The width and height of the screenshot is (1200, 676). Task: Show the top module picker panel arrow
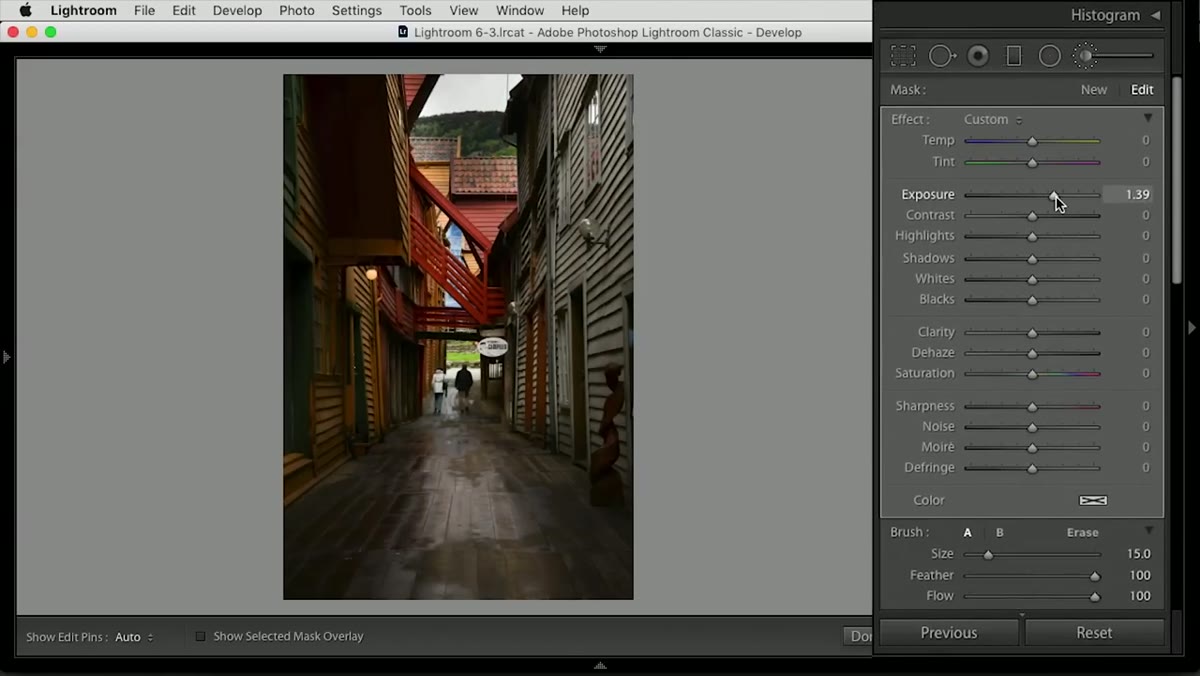point(600,48)
